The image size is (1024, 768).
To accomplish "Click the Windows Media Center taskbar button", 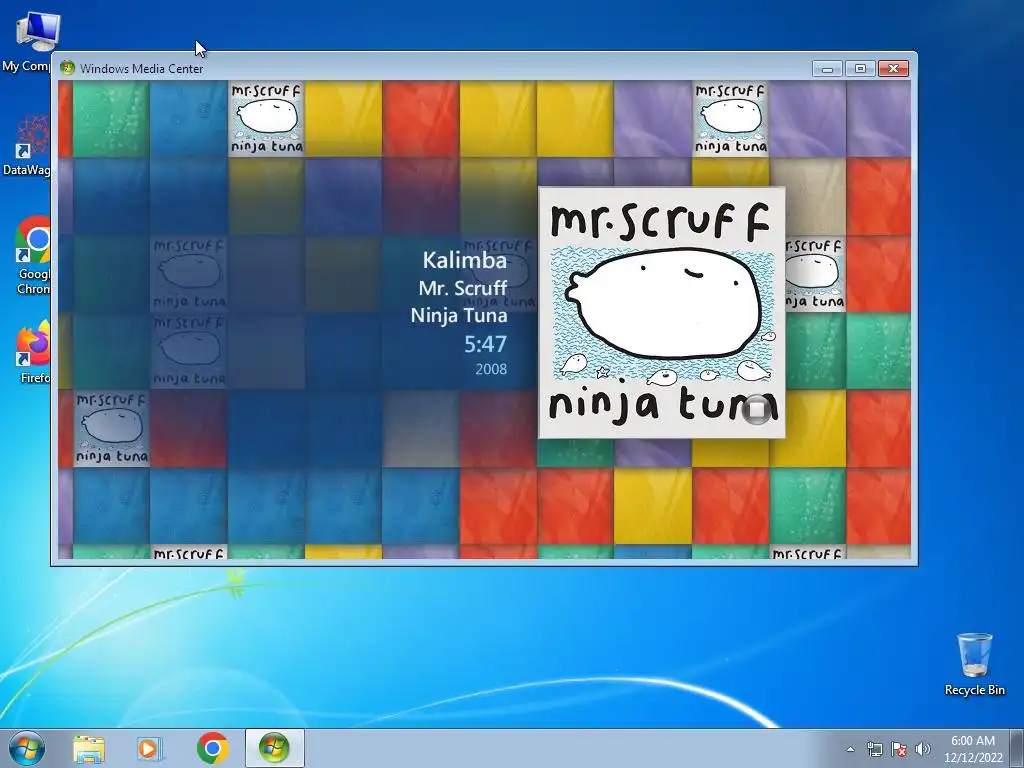I will tap(274, 748).
